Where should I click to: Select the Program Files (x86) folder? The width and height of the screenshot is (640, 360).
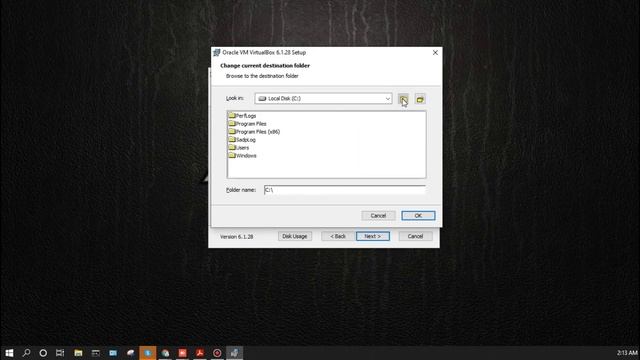(x=254, y=132)
